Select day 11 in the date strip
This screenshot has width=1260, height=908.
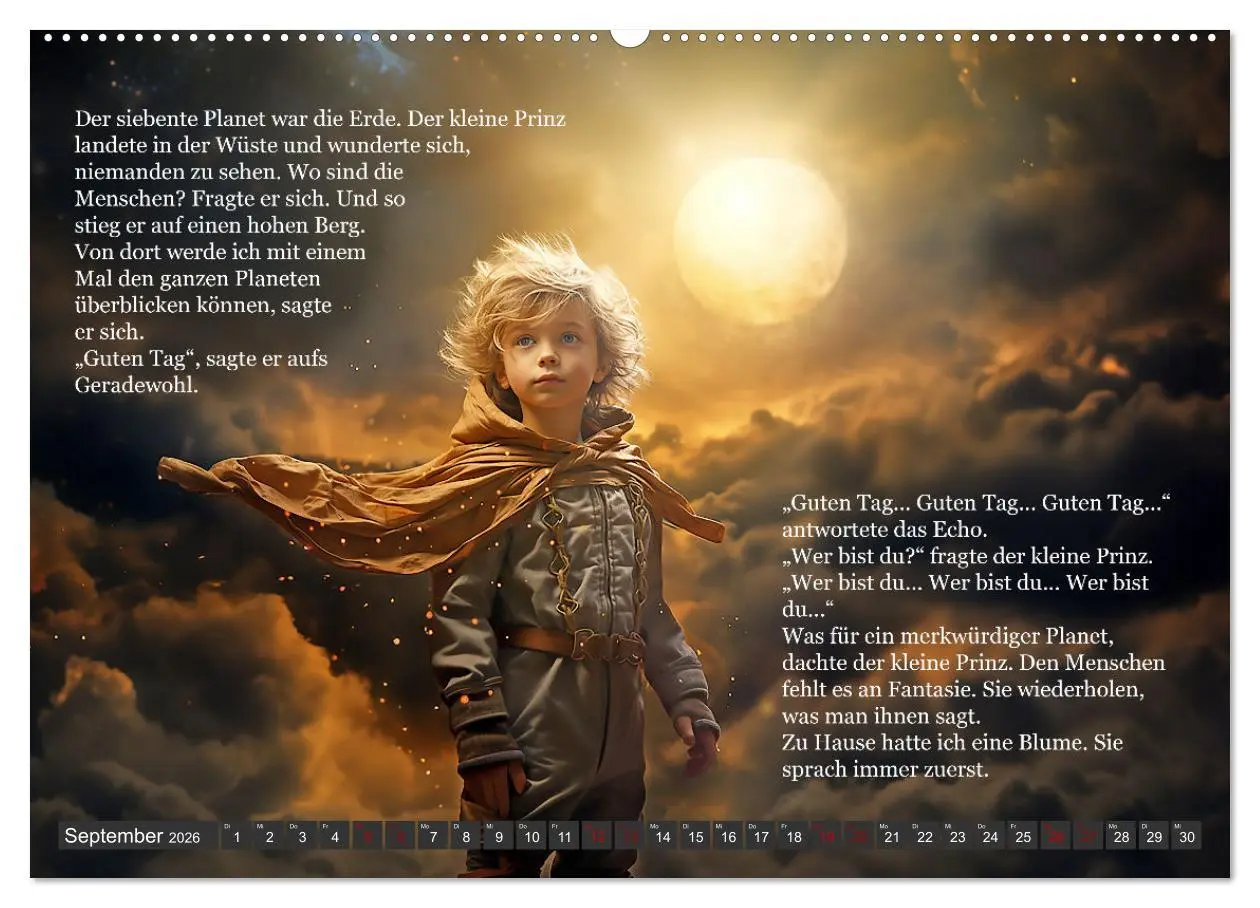[563, 837]
